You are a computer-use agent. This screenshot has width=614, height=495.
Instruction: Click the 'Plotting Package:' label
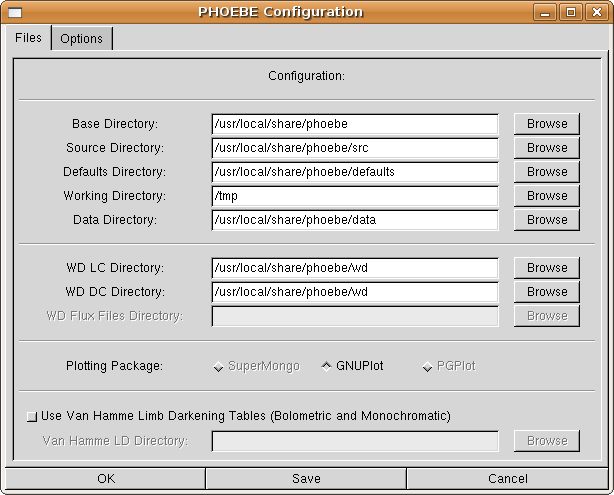114,366
